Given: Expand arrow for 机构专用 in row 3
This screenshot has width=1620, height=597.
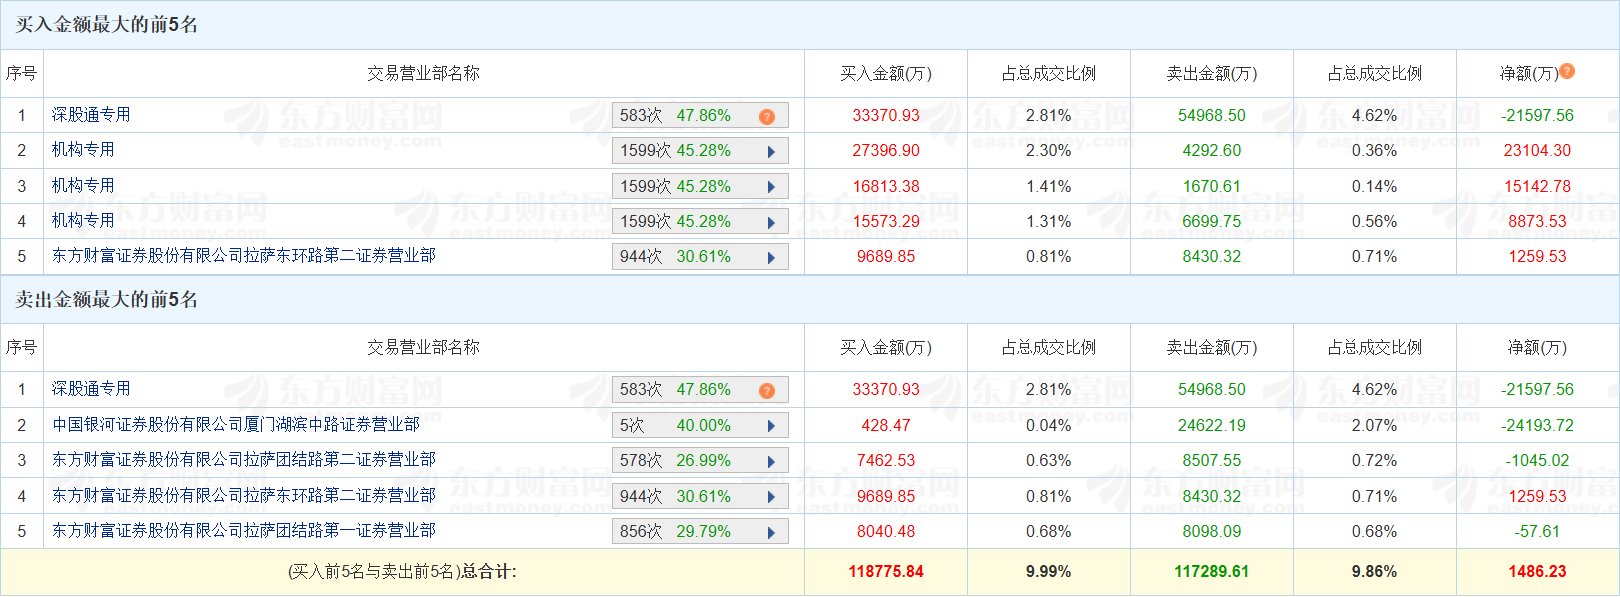Looking at the screenshot, I should [771, 187].
